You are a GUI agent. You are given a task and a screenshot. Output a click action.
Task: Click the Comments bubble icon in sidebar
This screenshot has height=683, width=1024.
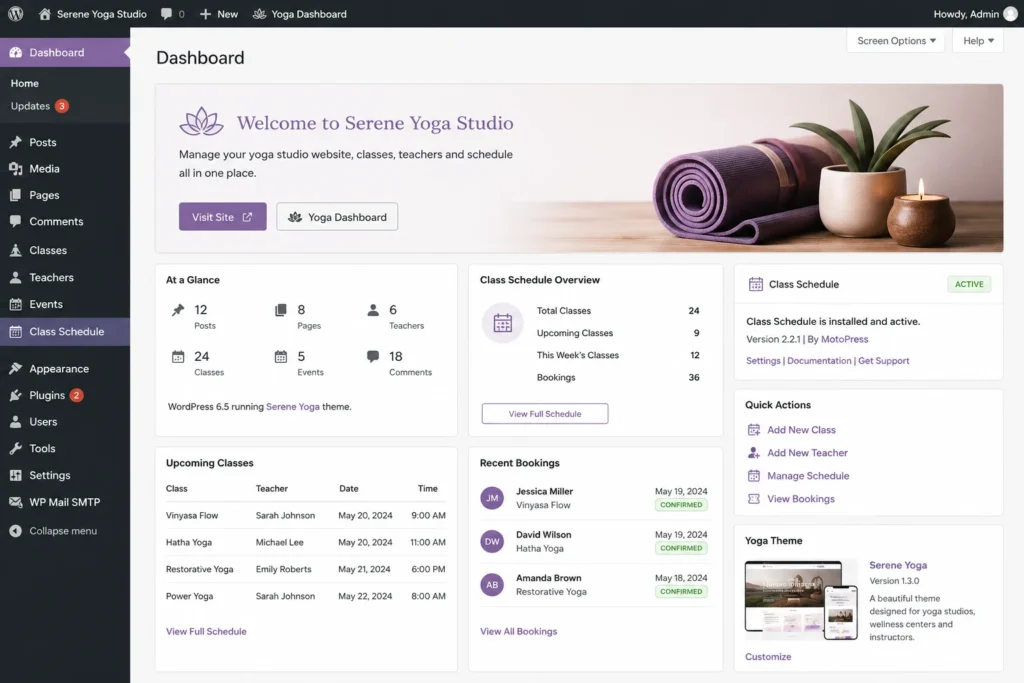coord(16,221)
